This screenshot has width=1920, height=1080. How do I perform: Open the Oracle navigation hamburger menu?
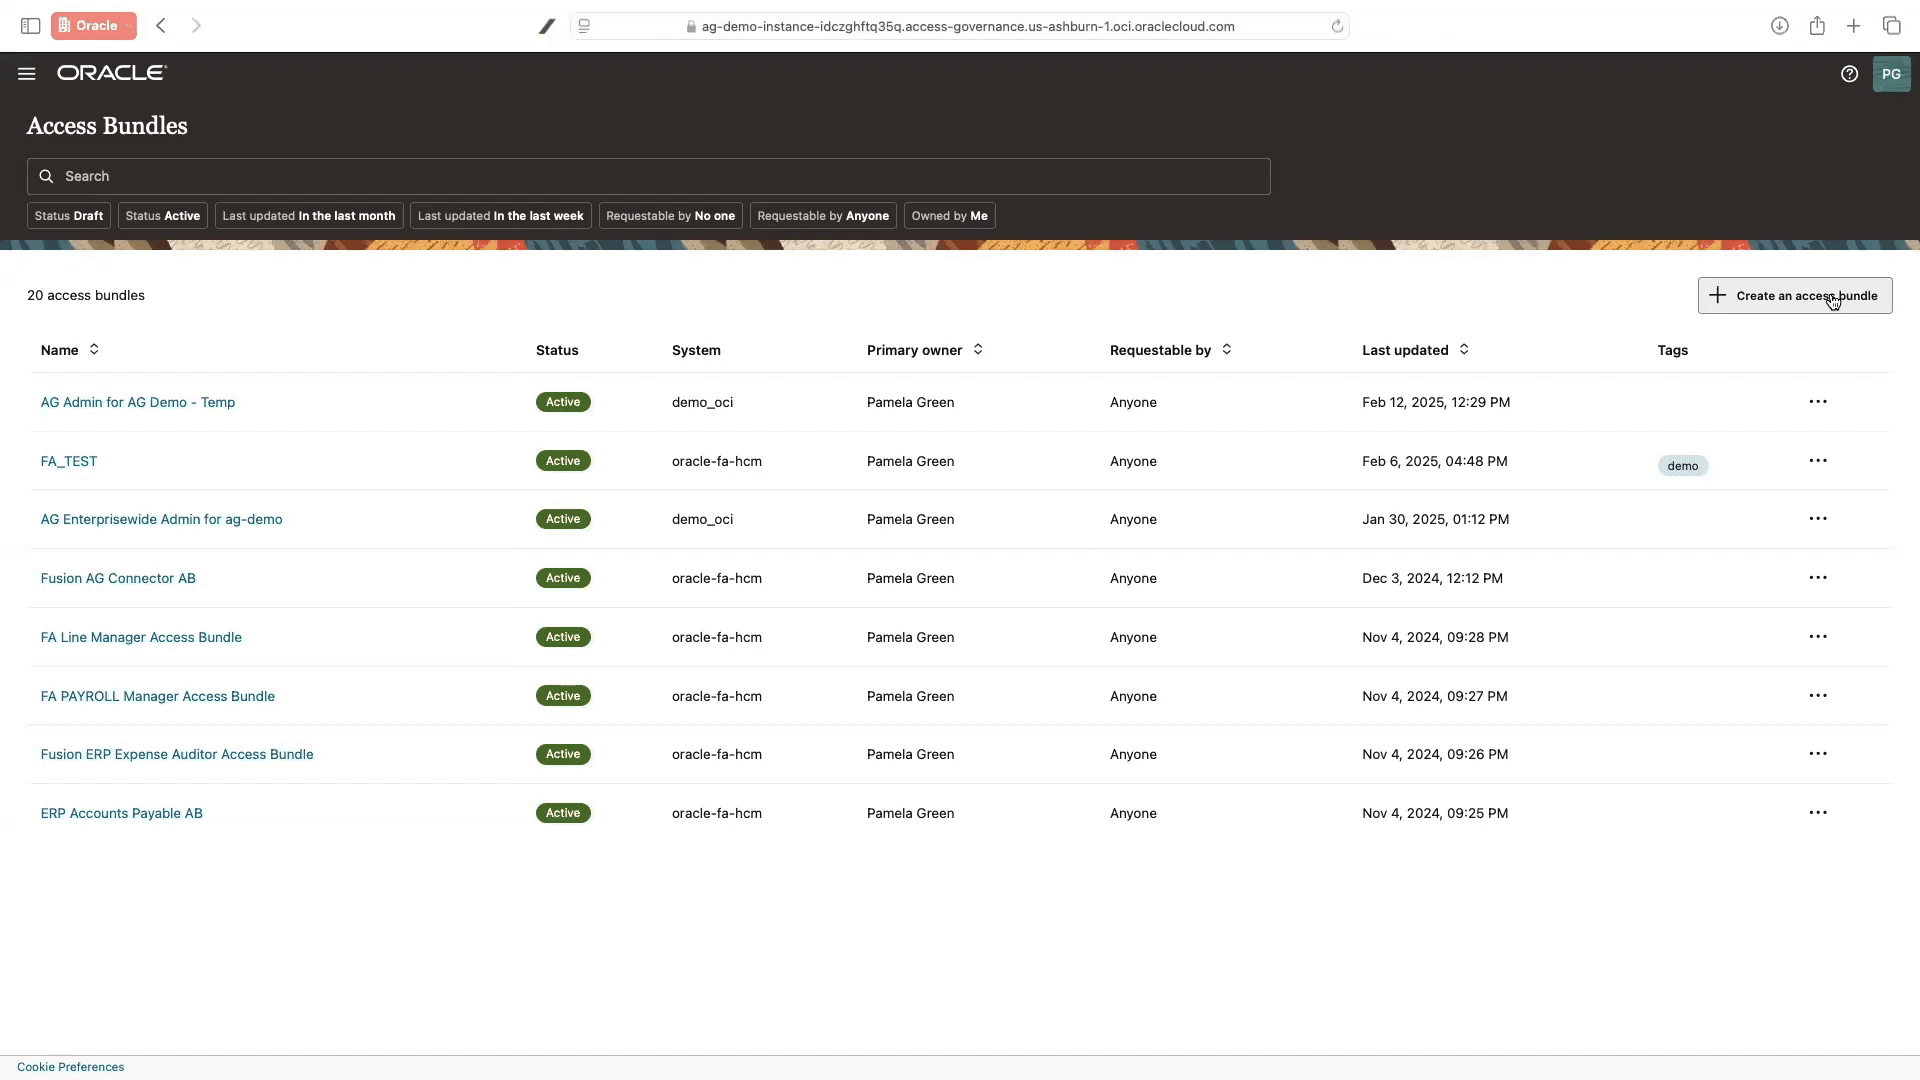[x=26, y=73]
